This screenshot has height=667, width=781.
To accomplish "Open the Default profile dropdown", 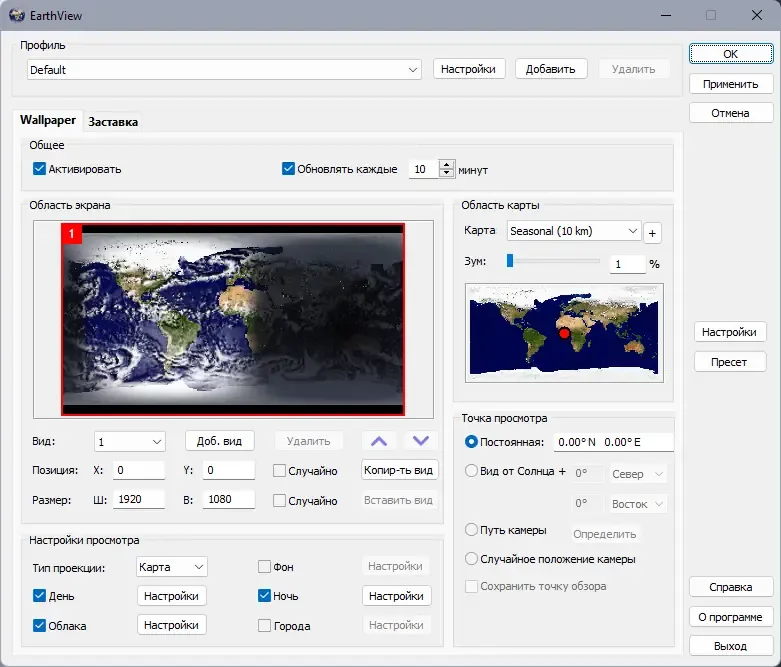I will coord(224,69).
